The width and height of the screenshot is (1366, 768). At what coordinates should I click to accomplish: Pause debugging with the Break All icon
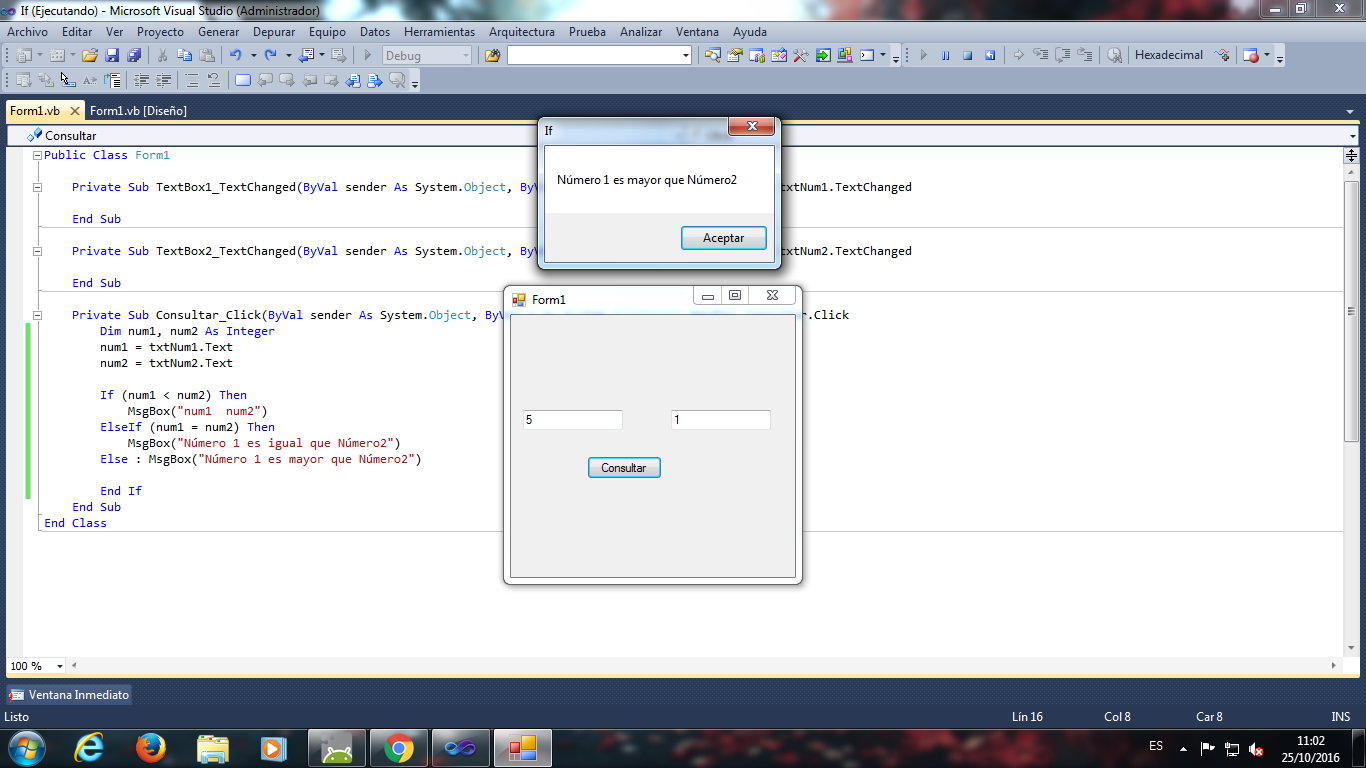pos(945,55)
